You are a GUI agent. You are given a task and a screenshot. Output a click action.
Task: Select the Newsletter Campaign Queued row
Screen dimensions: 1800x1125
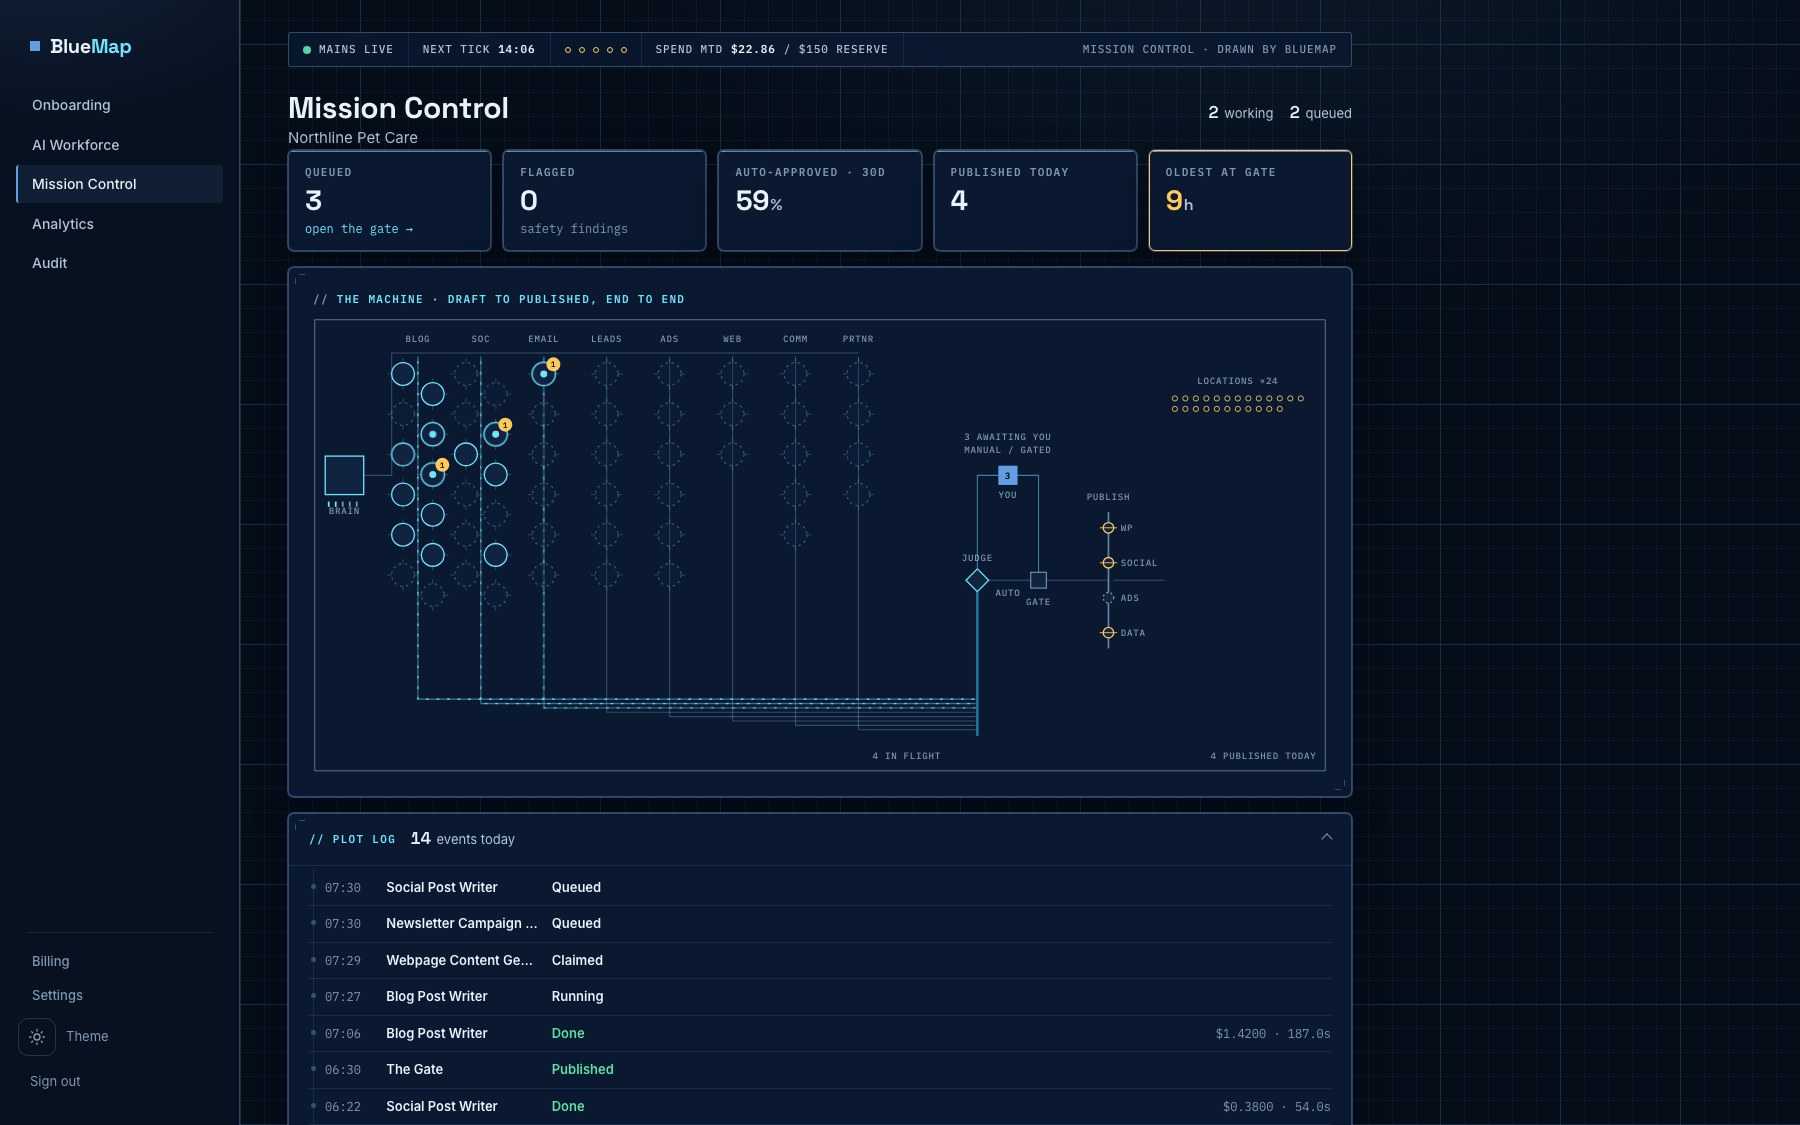[820, 923]
